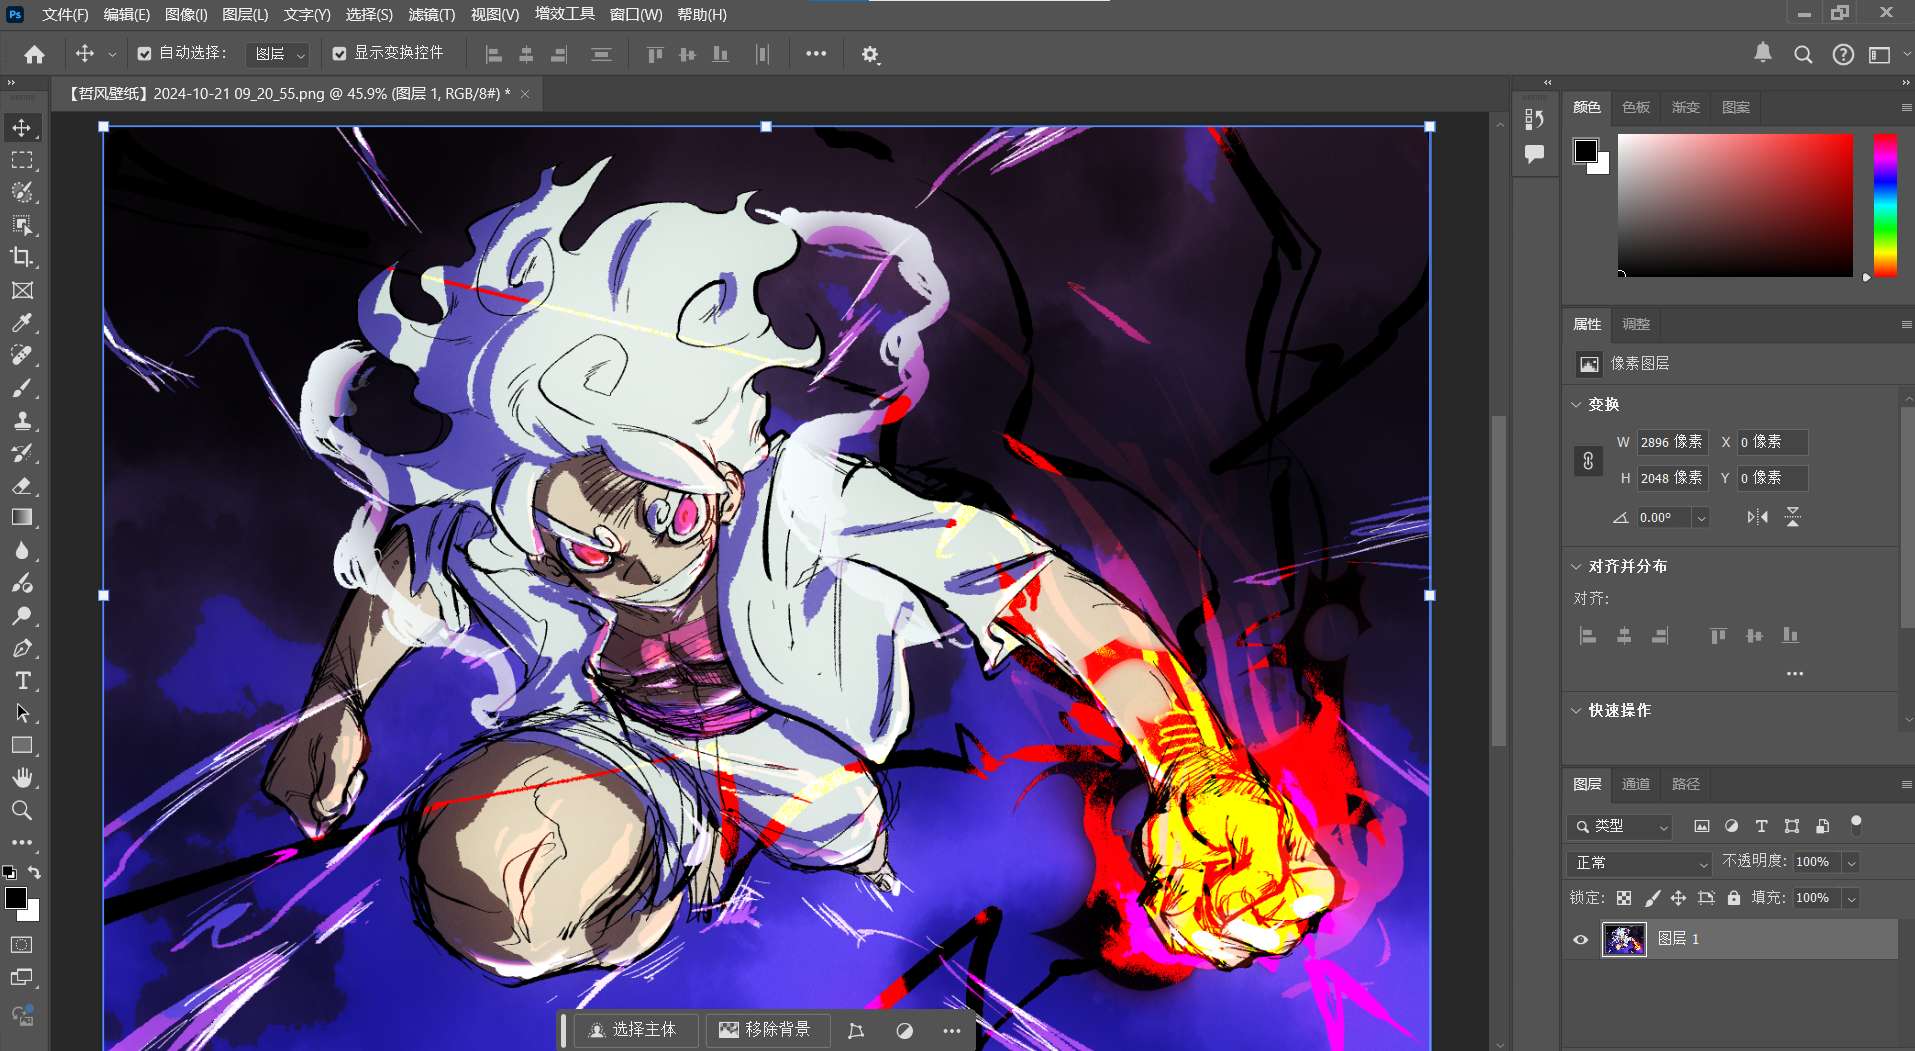The height and width of the screenshot is (1051, 1915).
Task: Open the 填充 fill dropdown arrow
Action: coord(1851,898)
